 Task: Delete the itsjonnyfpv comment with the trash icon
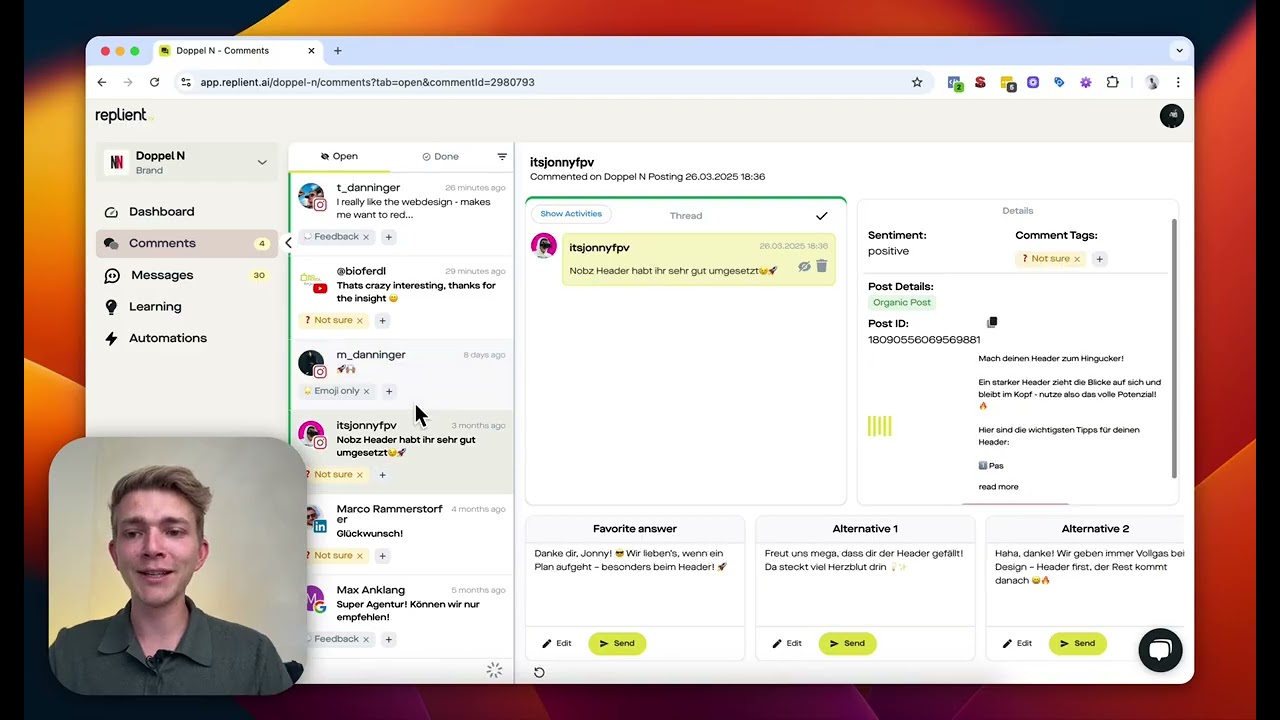click(x=822, y=266)
